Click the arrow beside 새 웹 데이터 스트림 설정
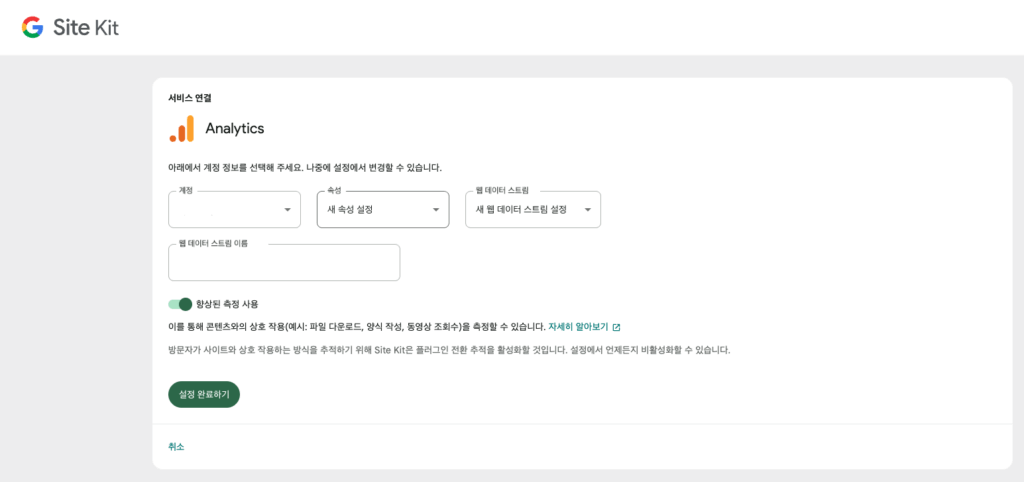Viewport: 1024px width, 482px height. click(587, 210)
